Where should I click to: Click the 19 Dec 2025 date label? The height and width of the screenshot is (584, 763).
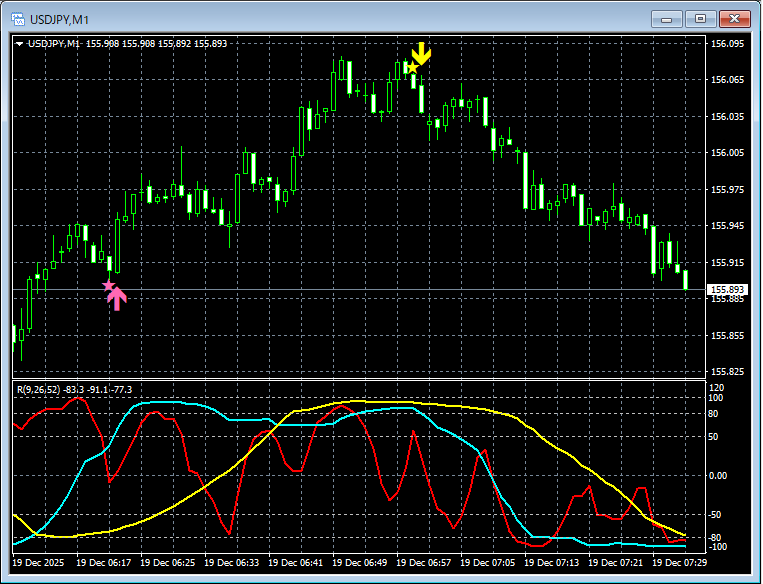point(42,563)
